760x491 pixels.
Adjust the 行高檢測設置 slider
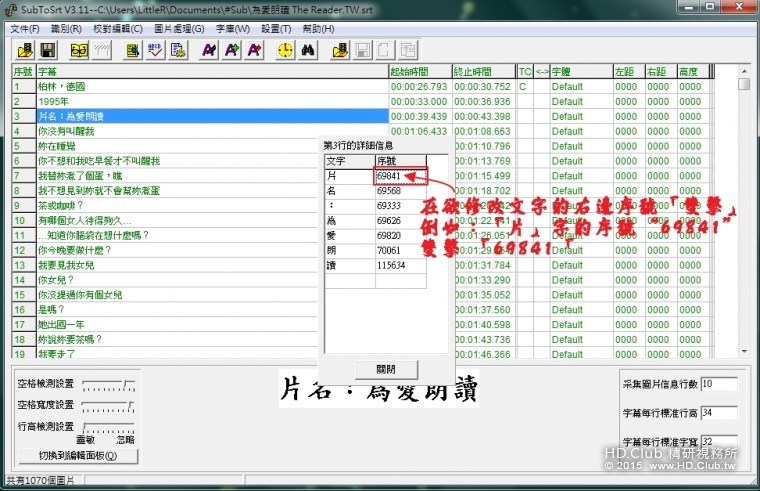[x=109, y=427]
